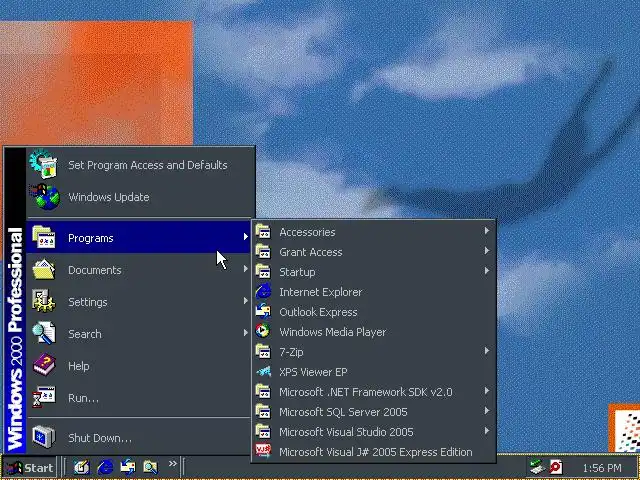Choose Run... from the Start menu

coord(139,397)
